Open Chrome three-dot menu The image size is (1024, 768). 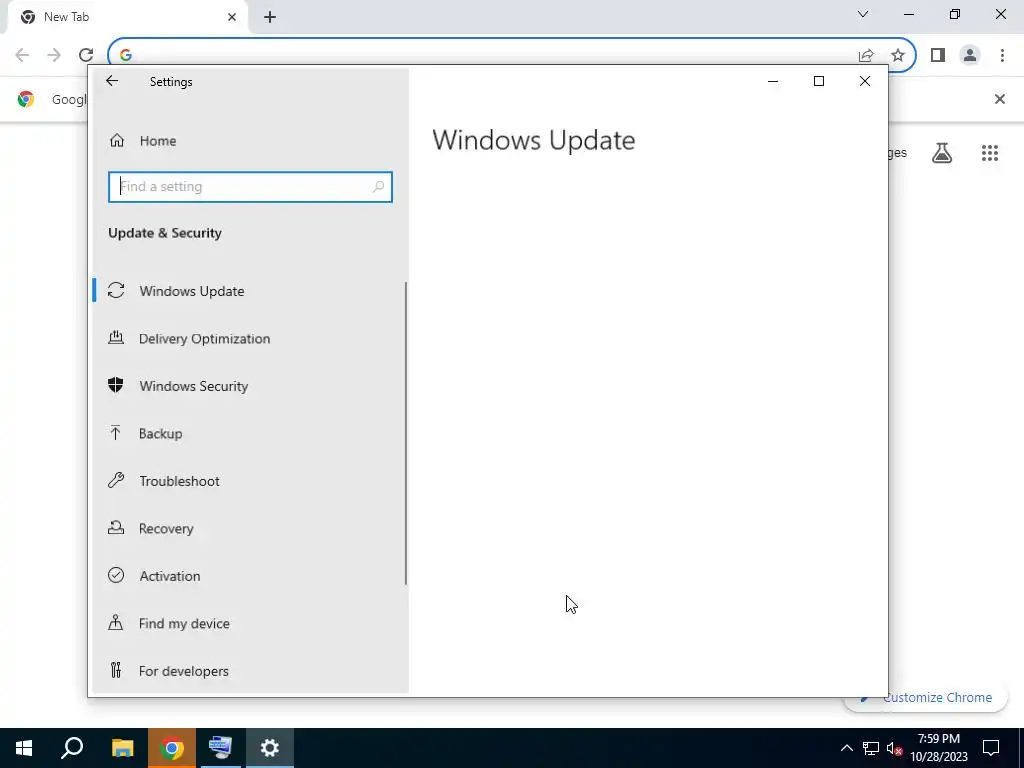point(1002,55)
